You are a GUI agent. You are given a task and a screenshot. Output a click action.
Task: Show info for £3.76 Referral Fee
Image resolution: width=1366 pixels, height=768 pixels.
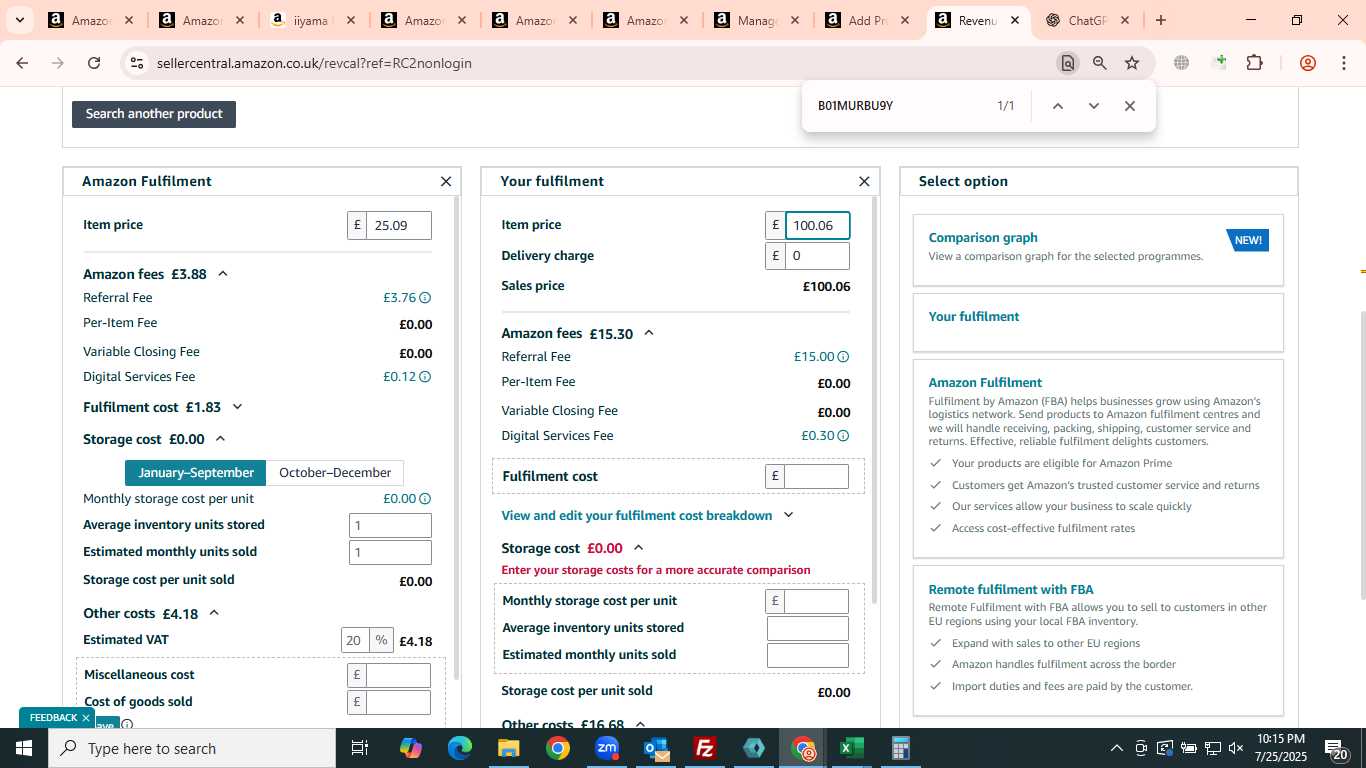click(425, 298)
